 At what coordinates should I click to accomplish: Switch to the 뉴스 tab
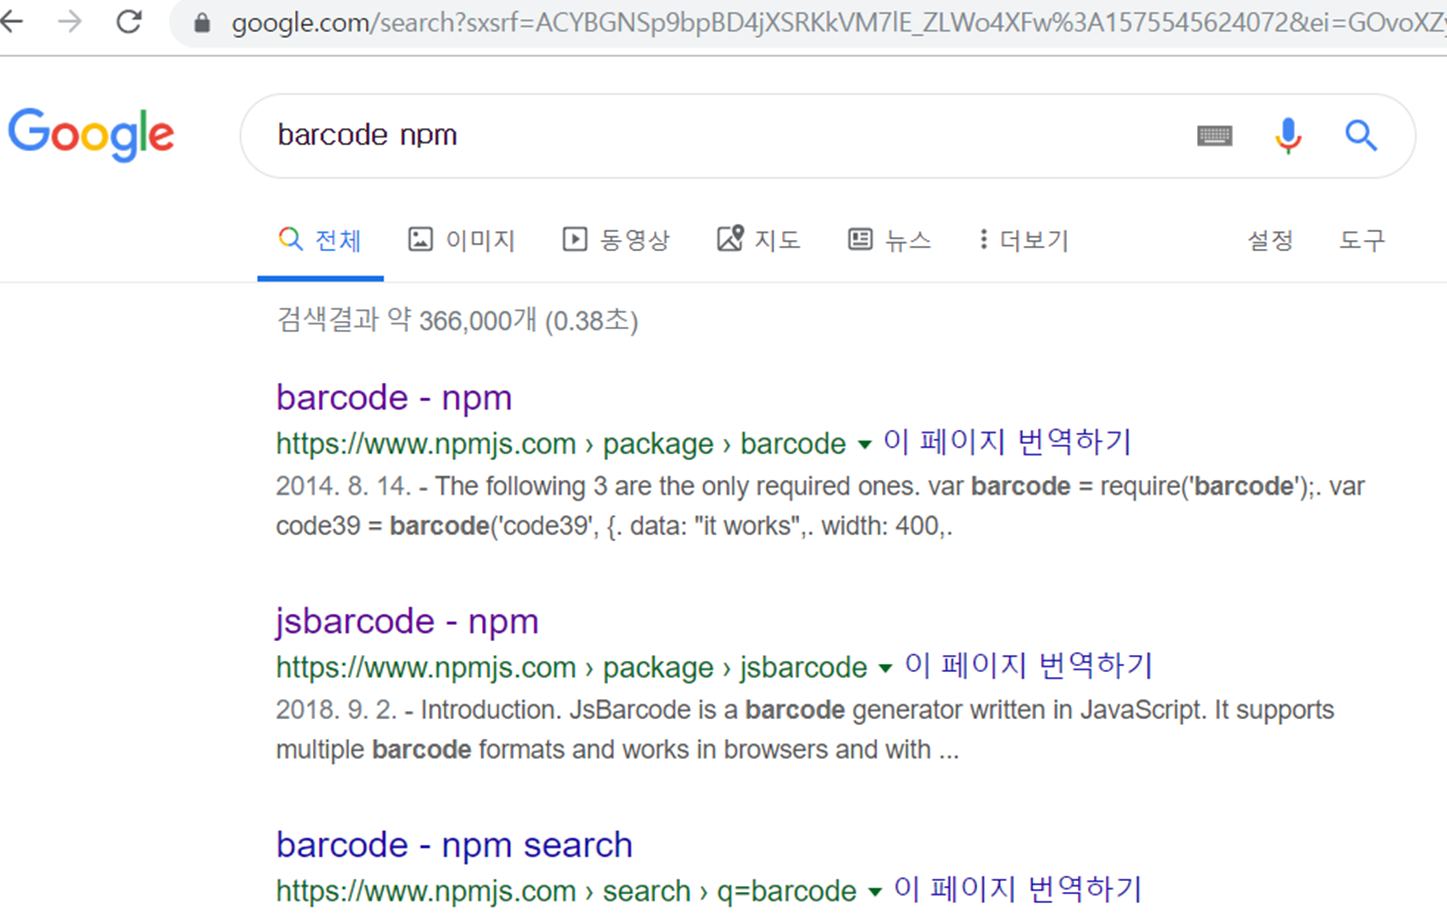point(890,240)
